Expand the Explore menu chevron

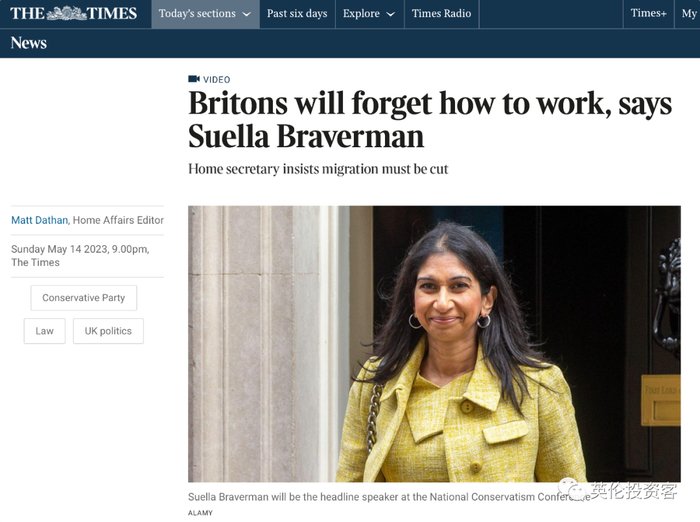391,14
